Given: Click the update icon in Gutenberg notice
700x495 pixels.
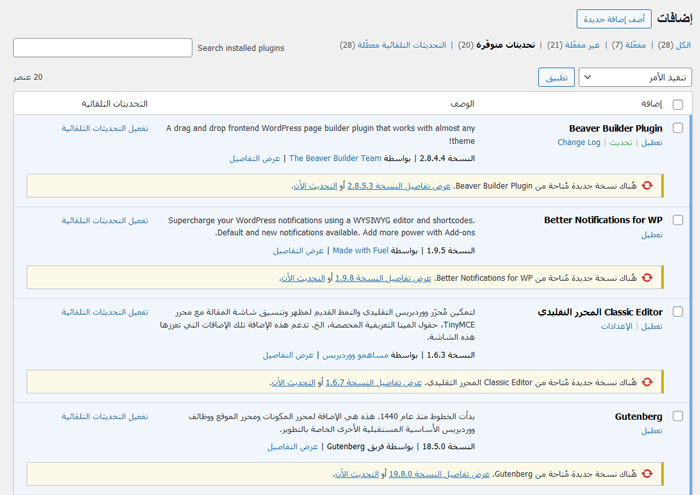Looking at the screenshot, I should click(x=647, y=474).
